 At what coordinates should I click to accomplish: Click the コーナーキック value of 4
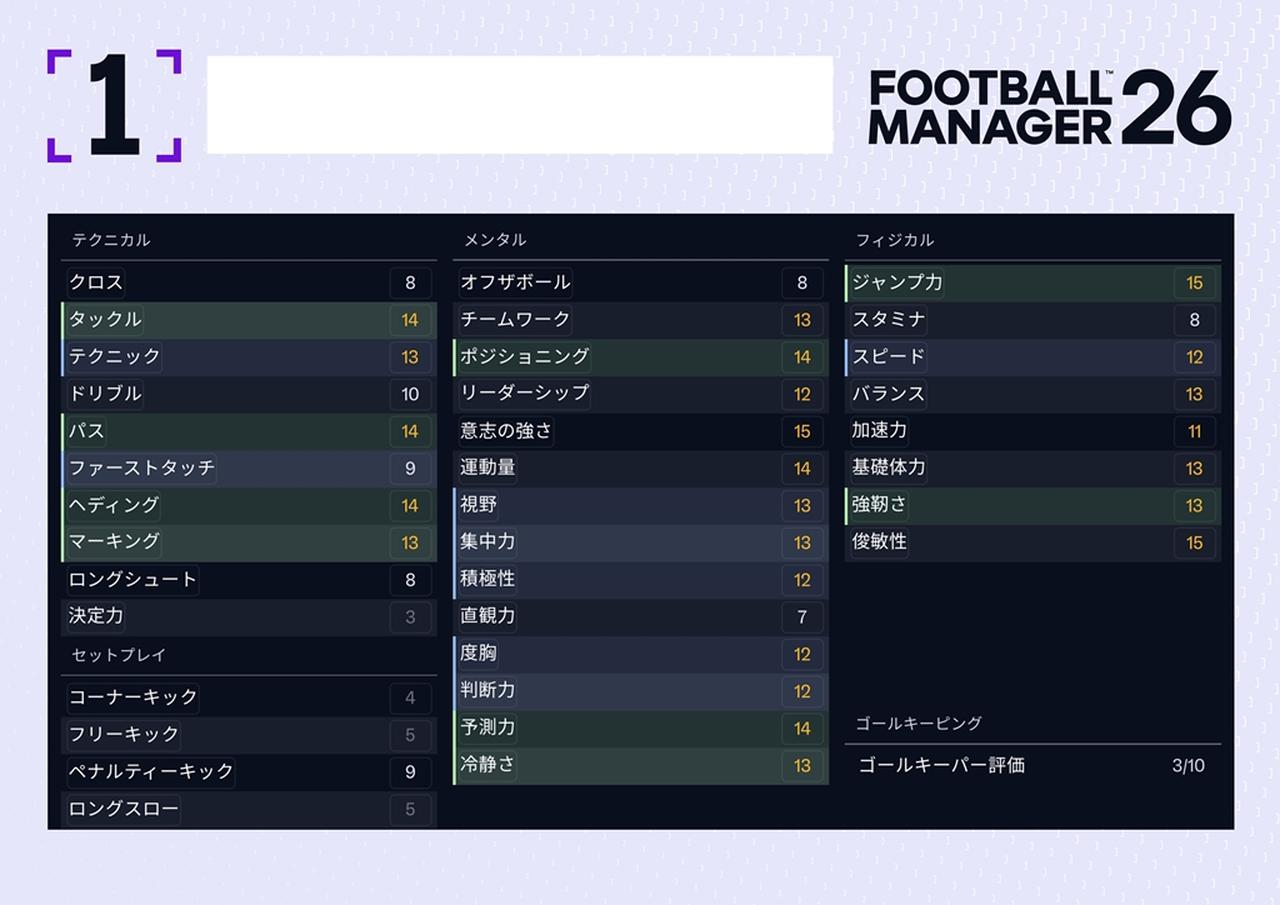[x=410, y=698]
